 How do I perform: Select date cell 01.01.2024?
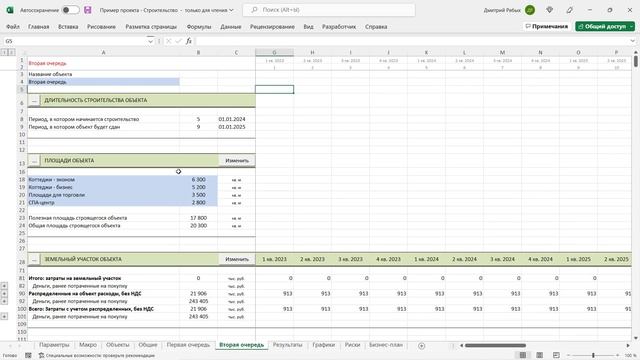coord(236,119)
